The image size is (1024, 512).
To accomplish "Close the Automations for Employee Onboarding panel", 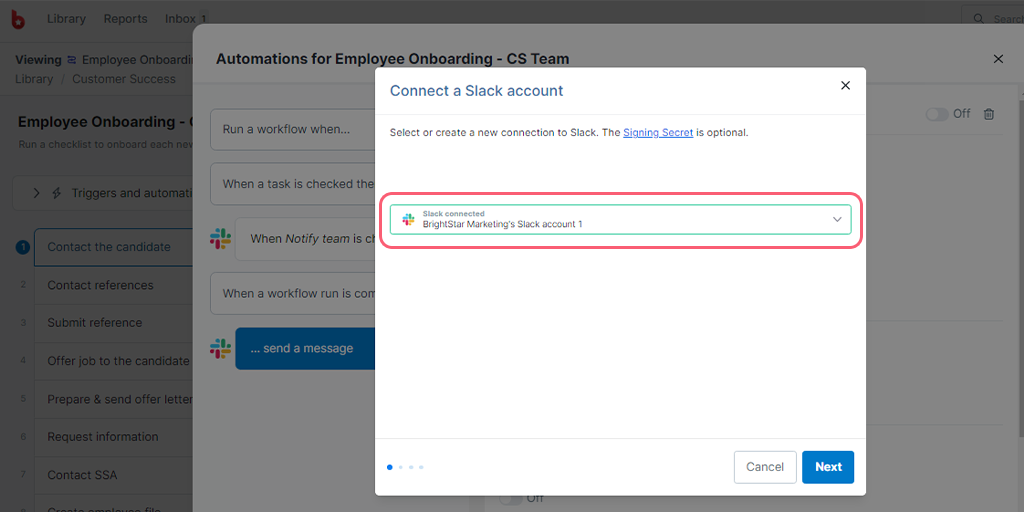I will [x=998, y=59].
